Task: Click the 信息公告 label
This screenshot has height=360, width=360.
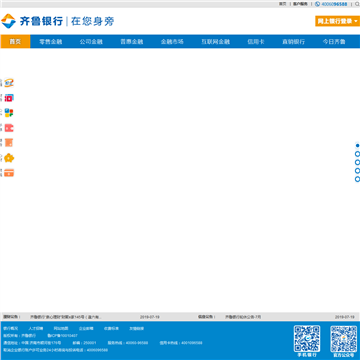Action: click(207, 317)
